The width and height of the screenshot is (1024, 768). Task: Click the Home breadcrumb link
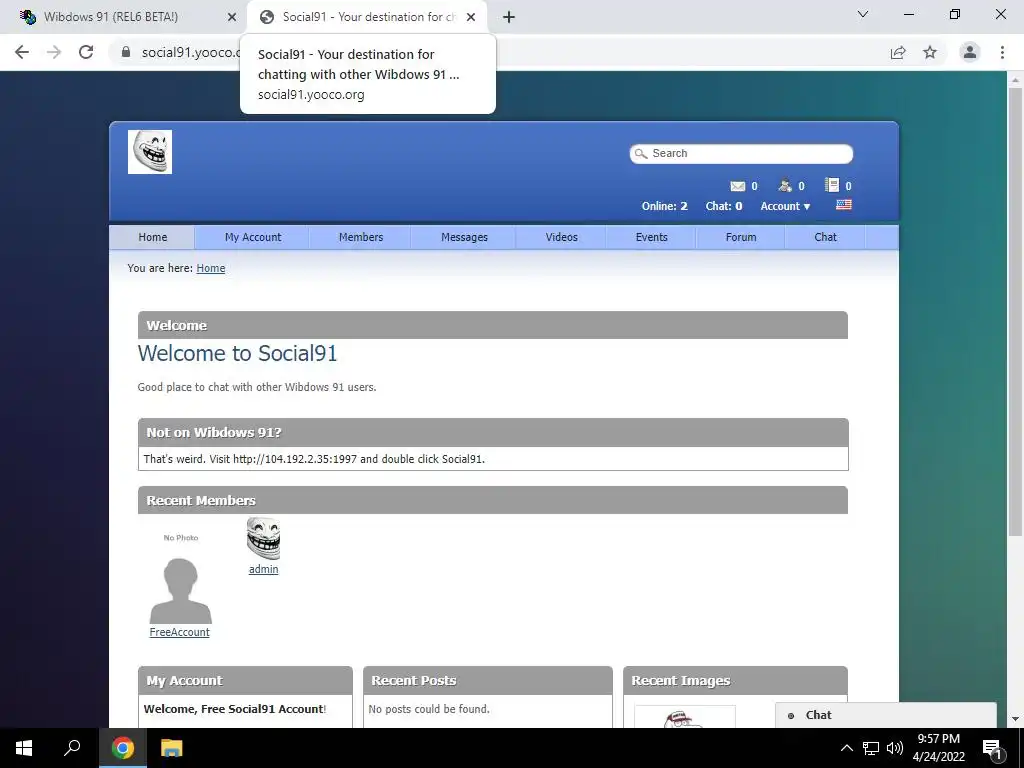[x=210, y=268]
